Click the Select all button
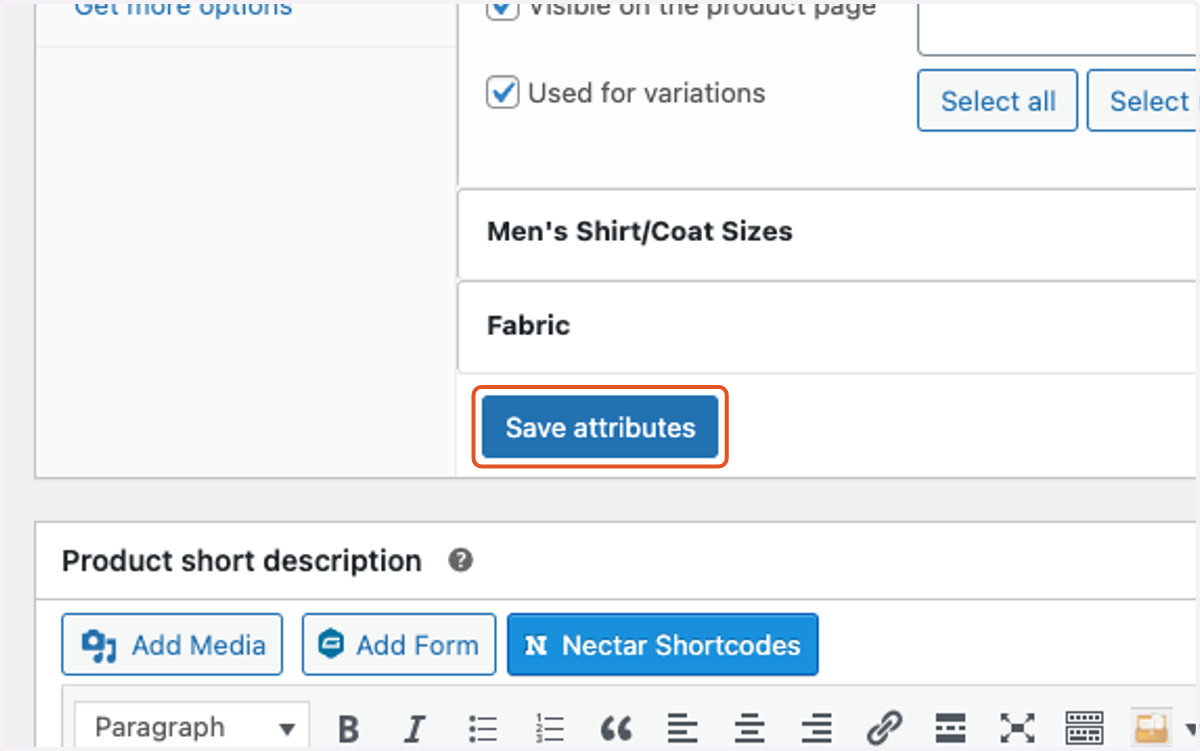Image resolution: width=1200 pixels, height=751 pixels. (x=997, y=100)
